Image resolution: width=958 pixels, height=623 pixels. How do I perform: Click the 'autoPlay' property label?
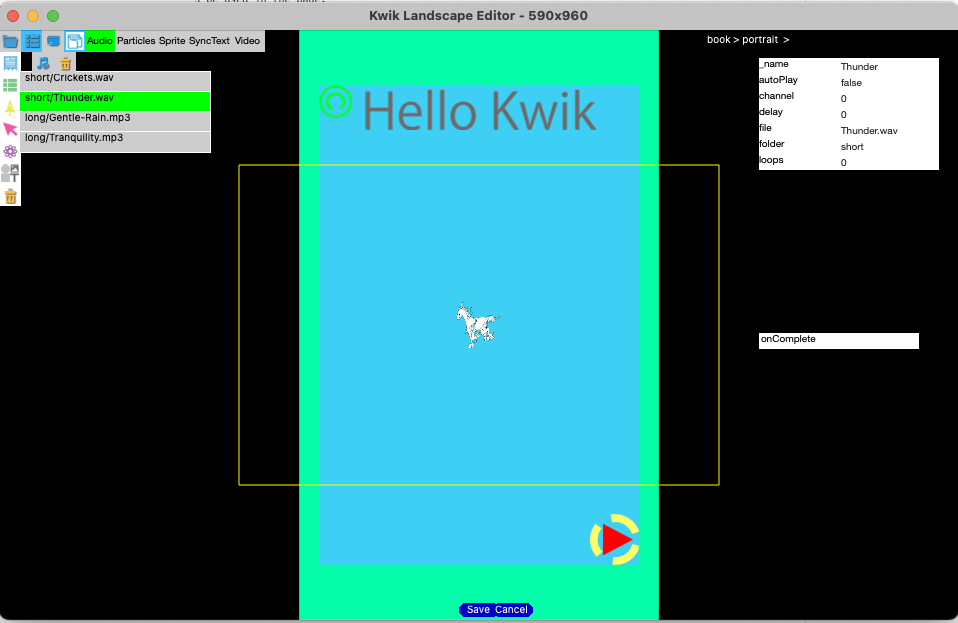pyautogui.click(x=778, y=80)
